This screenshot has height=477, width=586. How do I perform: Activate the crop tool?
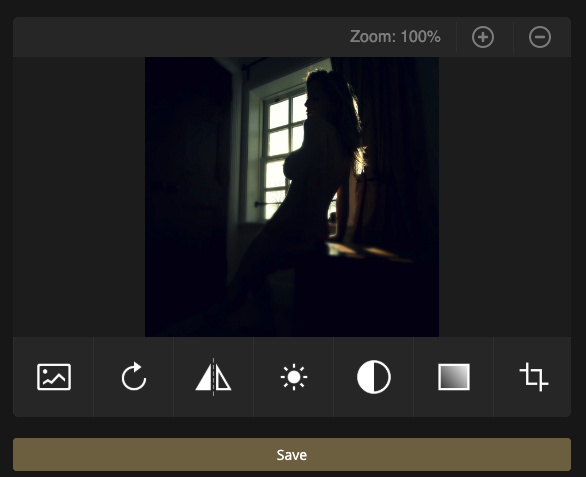tap(534, 377)
